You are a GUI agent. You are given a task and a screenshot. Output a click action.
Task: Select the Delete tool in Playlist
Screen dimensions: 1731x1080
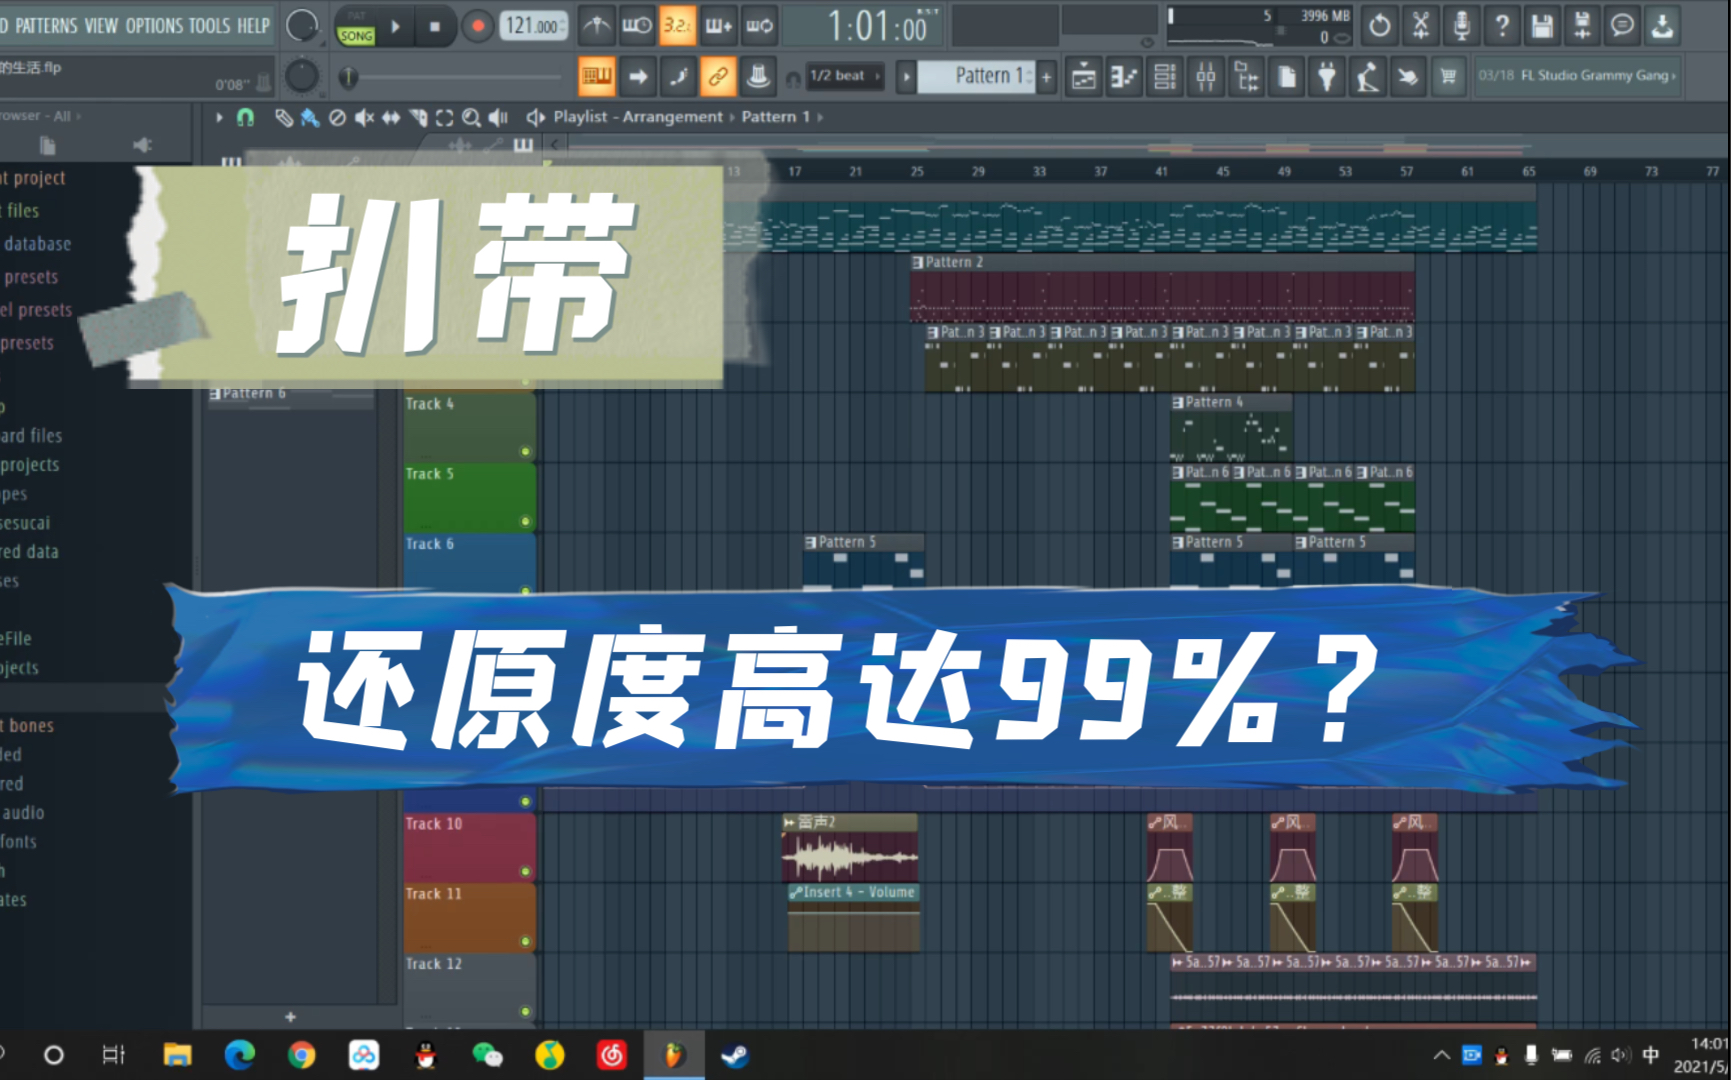(x=337, y=118)
